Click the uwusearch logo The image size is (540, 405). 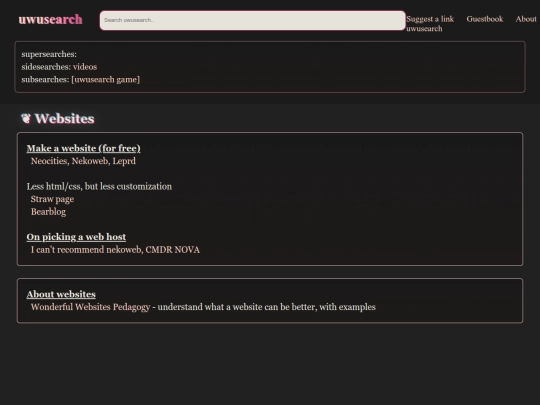click(x=51, y=20)
